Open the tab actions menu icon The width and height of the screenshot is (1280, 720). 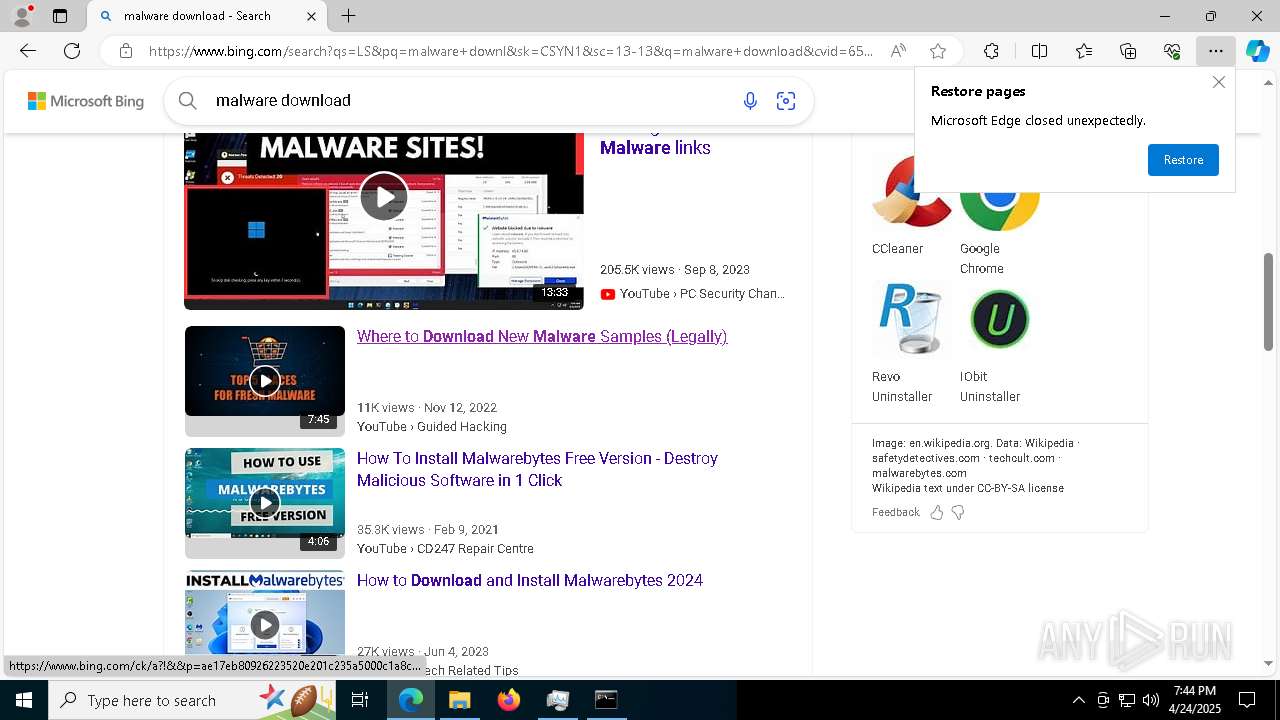(60, 16)
